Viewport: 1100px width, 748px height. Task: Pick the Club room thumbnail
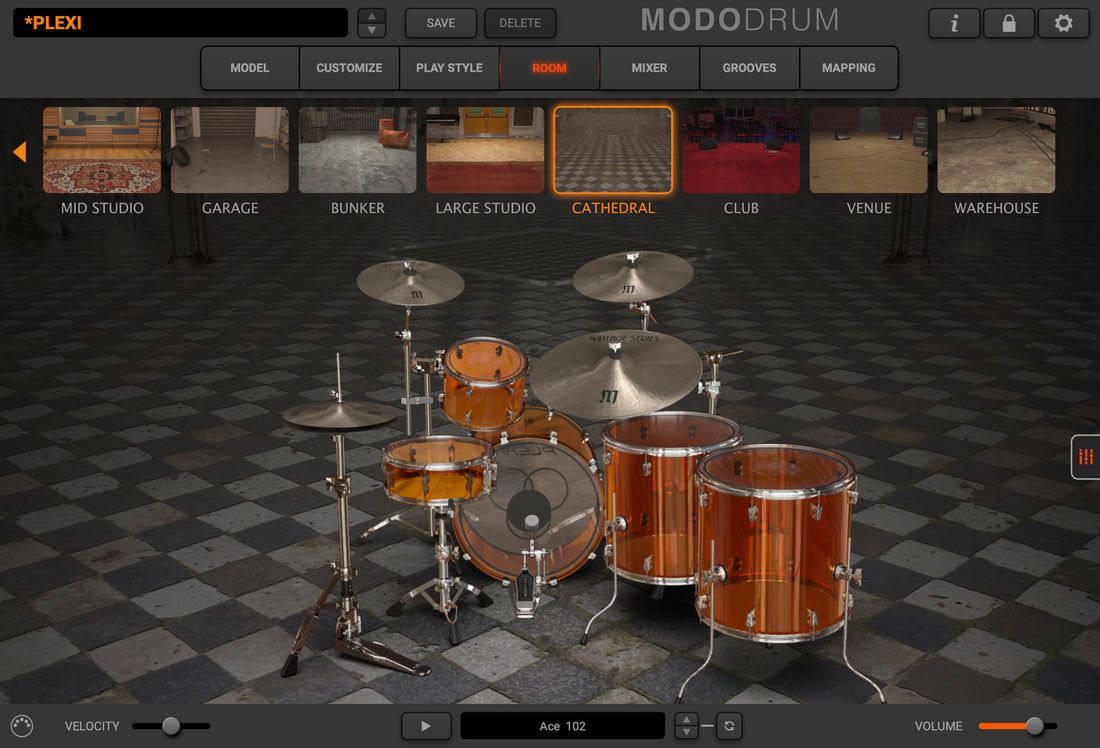coord(741,150)
